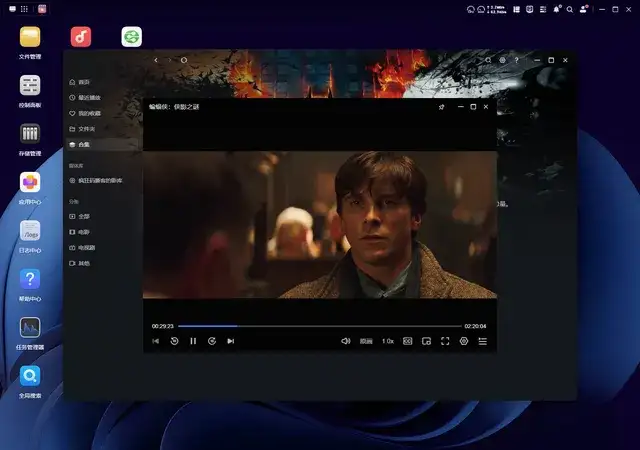
Task: Enable picture-in-picture mode
Action: click(x=426, y=341)
